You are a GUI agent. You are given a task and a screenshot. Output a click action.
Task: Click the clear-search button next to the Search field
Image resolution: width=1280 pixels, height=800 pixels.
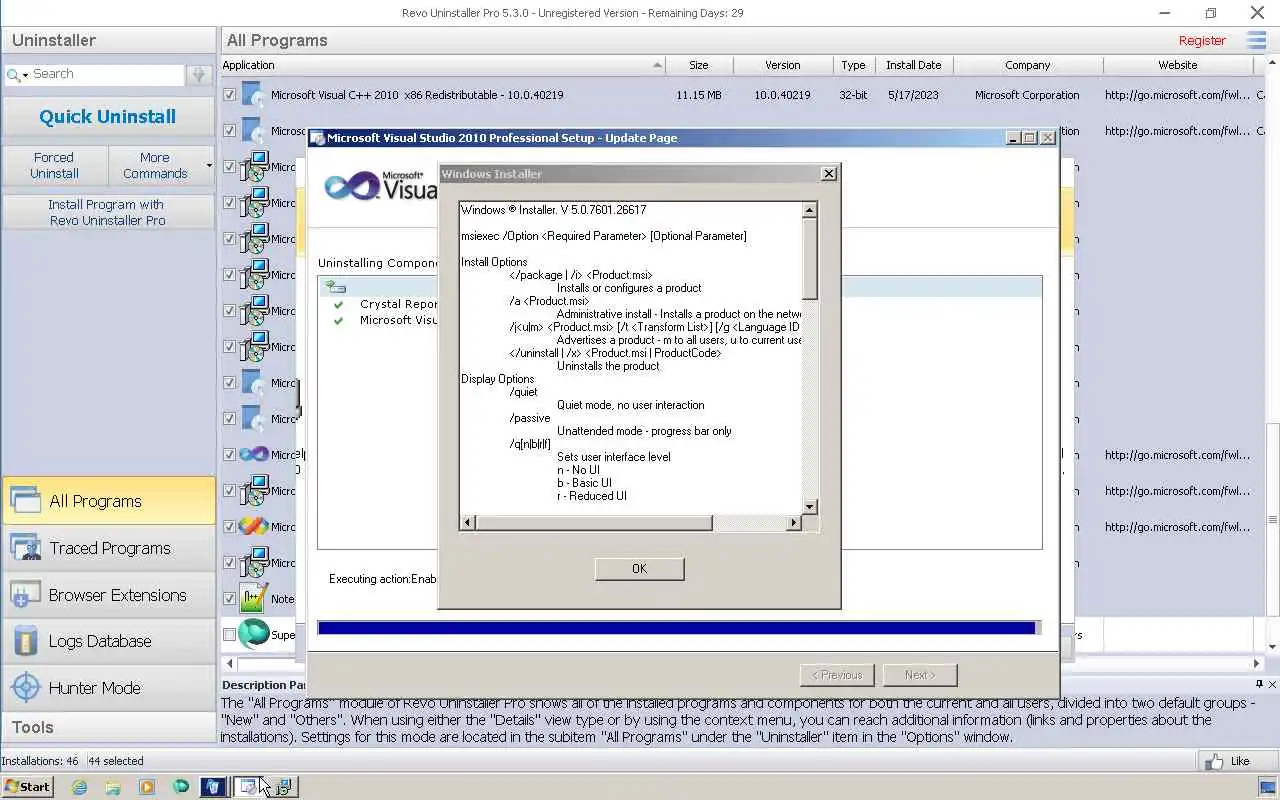198,75
